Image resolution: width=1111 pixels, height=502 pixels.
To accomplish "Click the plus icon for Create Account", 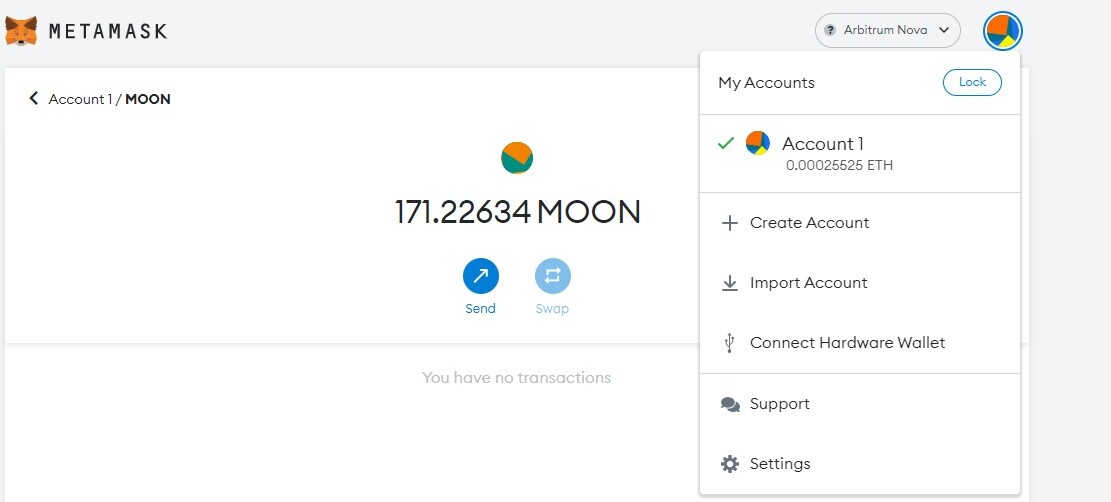I will [x=729, y=224].
